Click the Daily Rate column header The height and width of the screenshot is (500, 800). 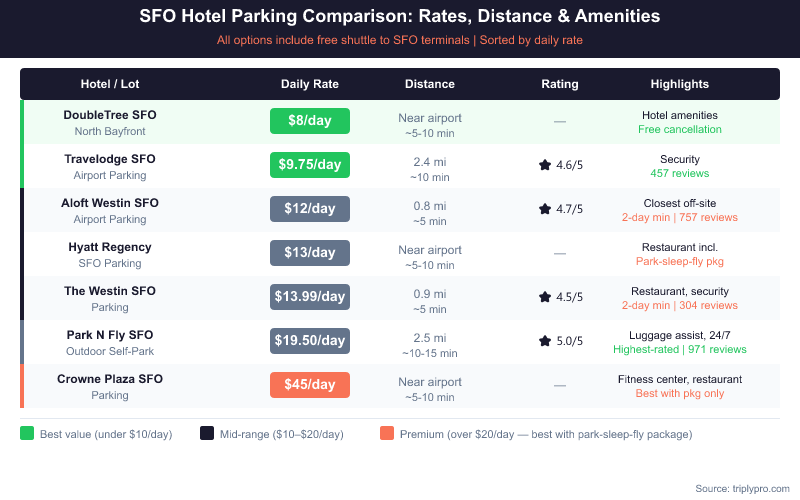pos(310,84)
